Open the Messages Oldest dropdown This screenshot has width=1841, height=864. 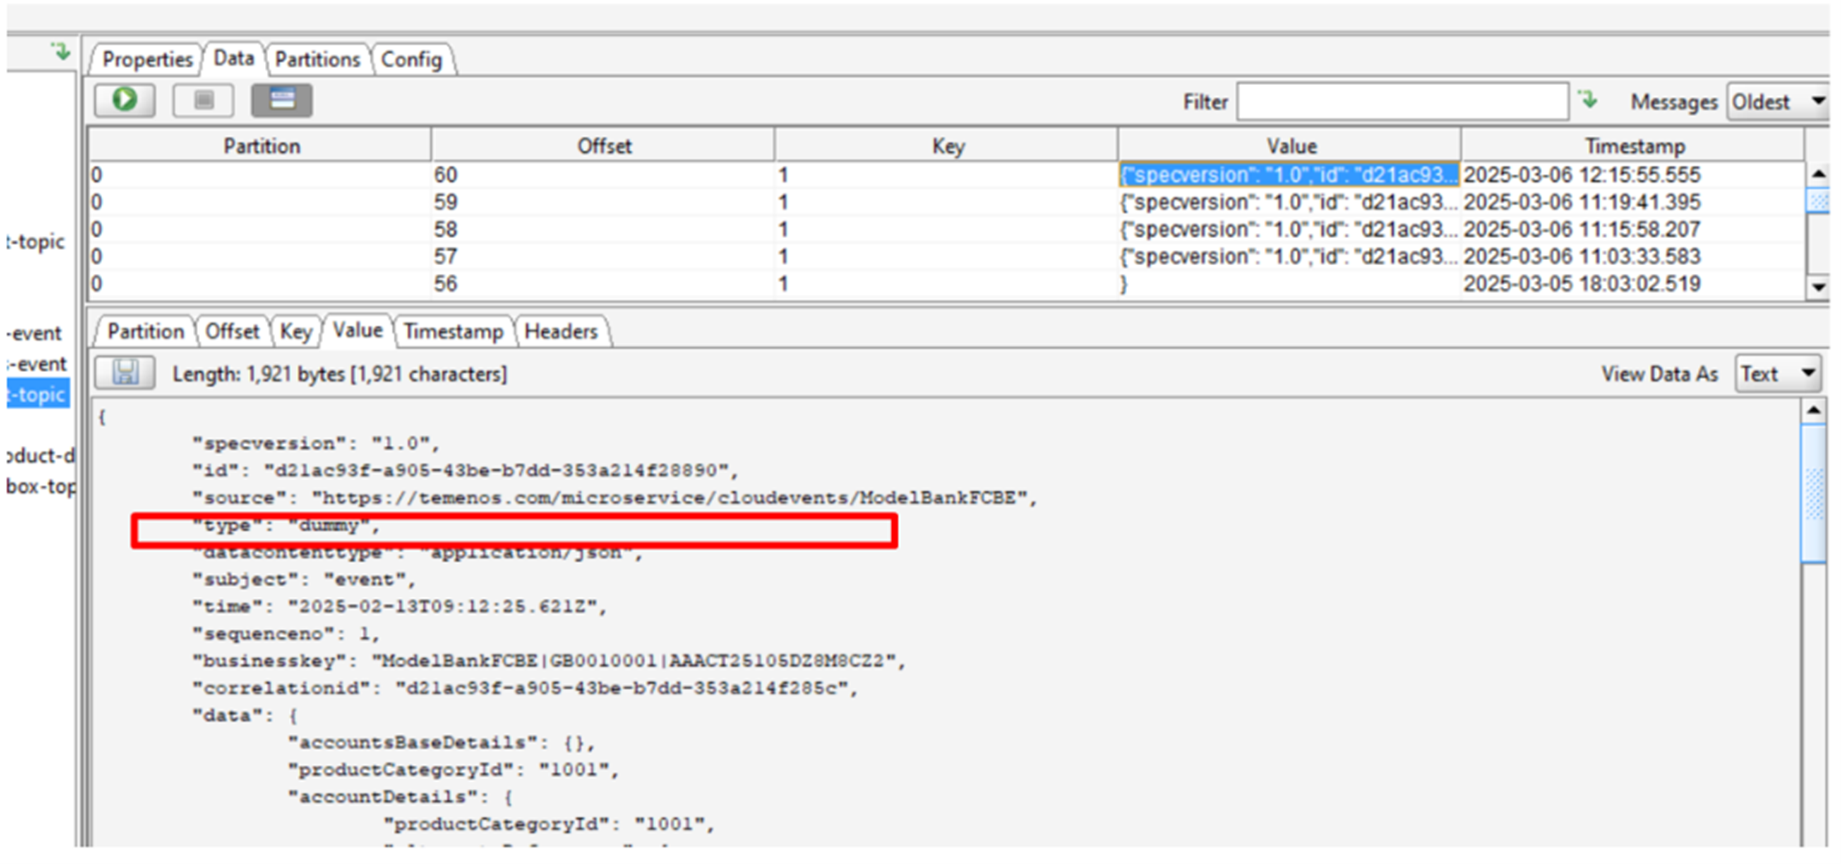[1777, 102]
